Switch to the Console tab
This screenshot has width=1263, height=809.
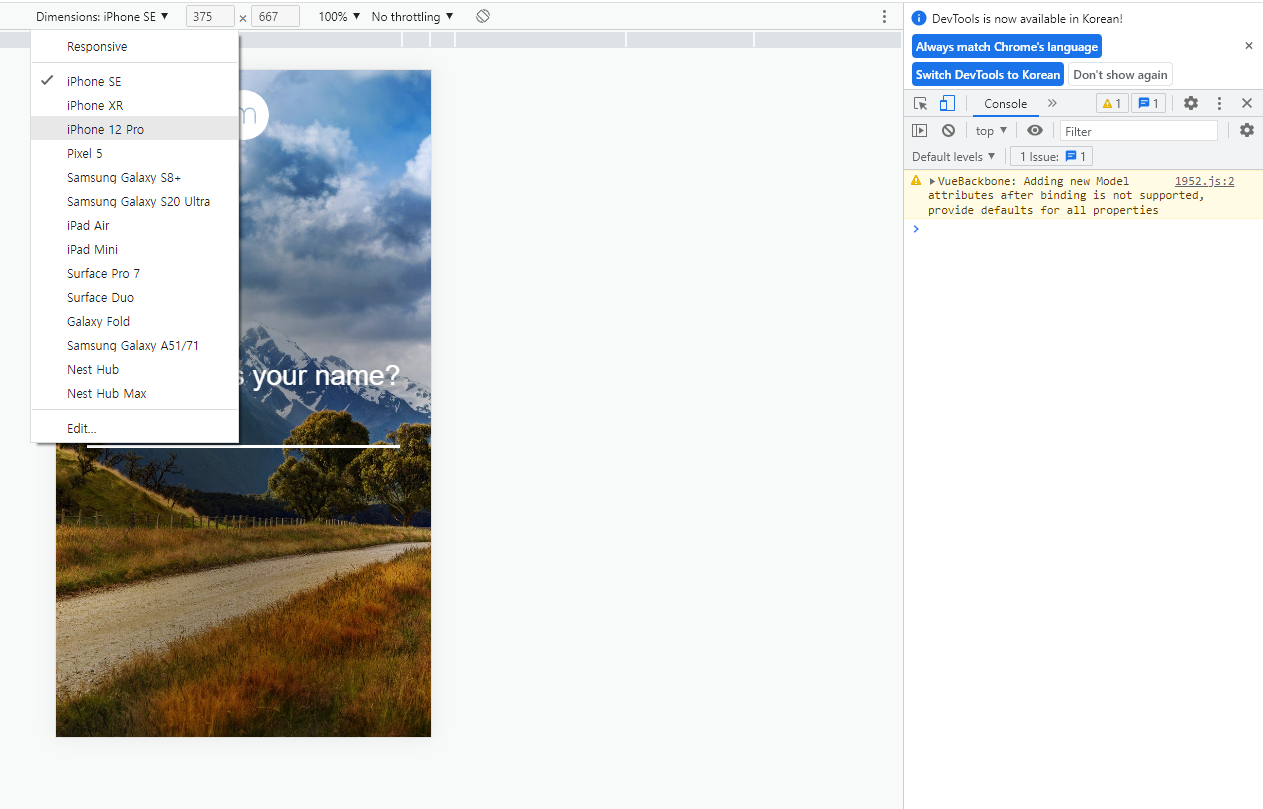pos(1005,103)
